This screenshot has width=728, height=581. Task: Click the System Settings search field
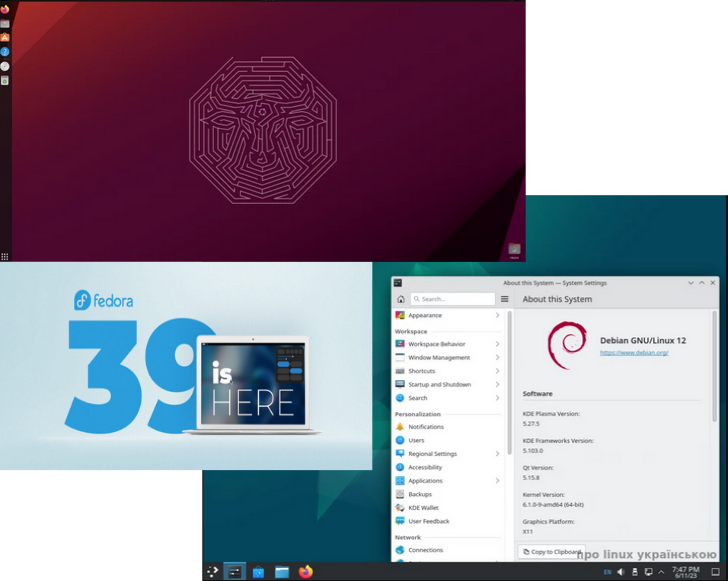point(453,299)
